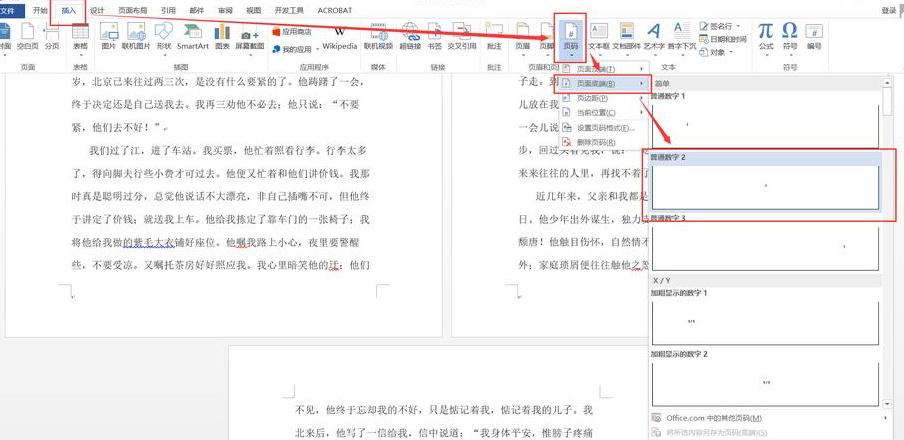The width and height of the screenshot is (904, 440).
Task: Open the 艺术字 (WordArt) gallery
Action: click(x=654, y=39)
